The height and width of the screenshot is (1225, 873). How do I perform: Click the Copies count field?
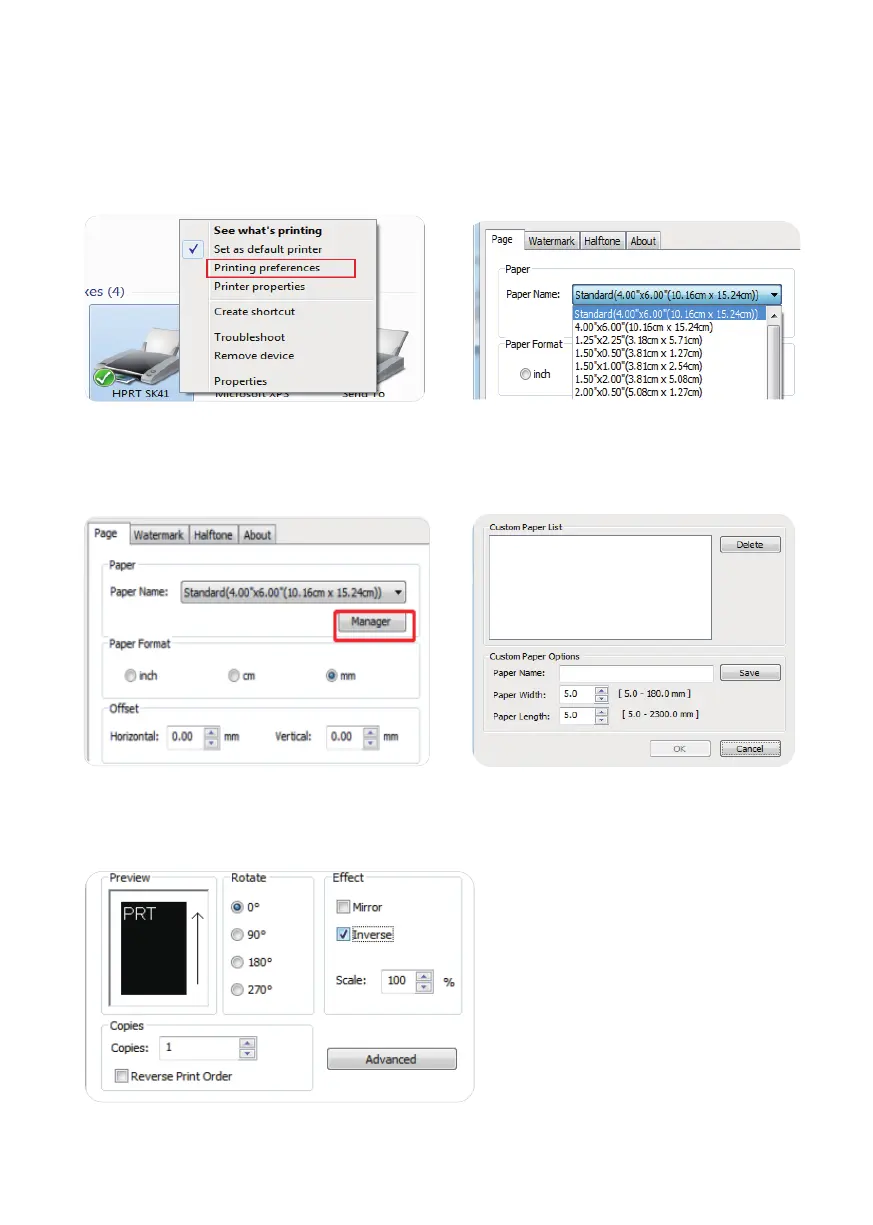[x=197, y=1048]
